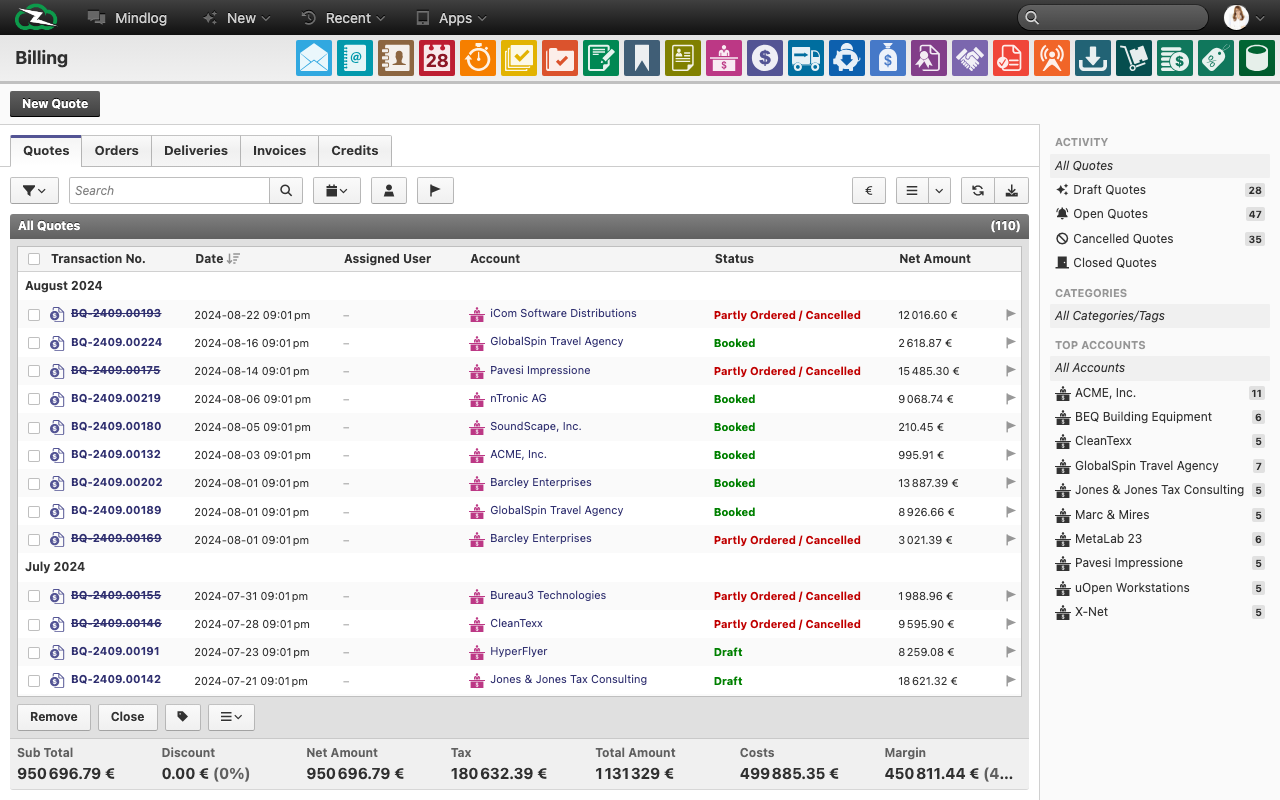Open the orange stopwatch Time Tracking icon

[478, 58]
